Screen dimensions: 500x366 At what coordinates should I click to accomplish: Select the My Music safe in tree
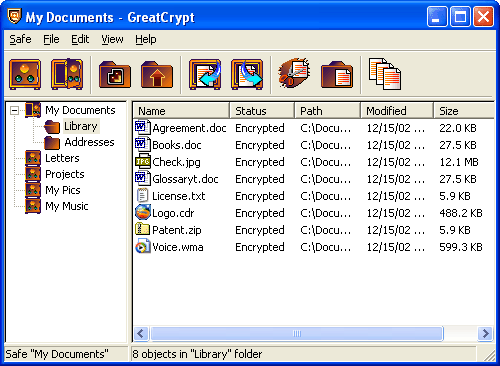(x=67, y=206)
